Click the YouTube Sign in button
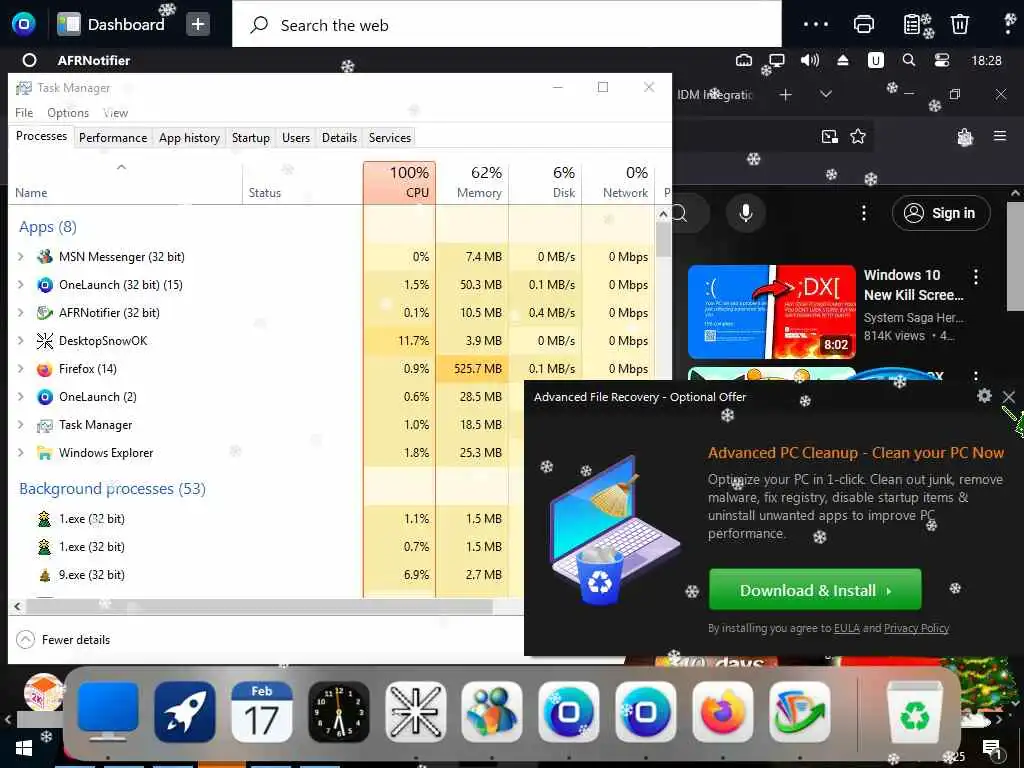The width and height of the screenshot is (1024, 768). tap(941, 213)
